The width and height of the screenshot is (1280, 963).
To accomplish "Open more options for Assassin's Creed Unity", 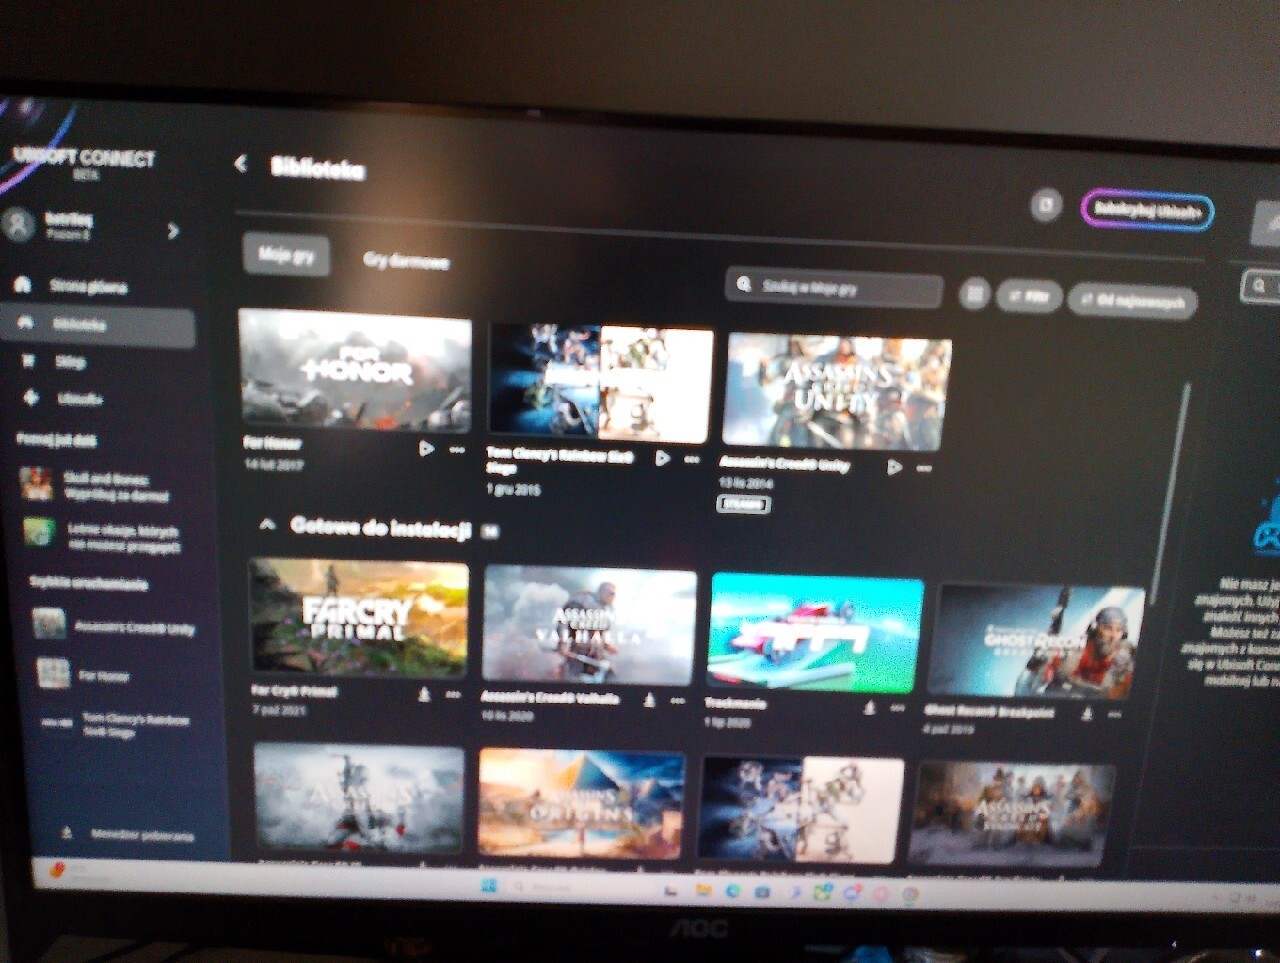I will [924, 468].
